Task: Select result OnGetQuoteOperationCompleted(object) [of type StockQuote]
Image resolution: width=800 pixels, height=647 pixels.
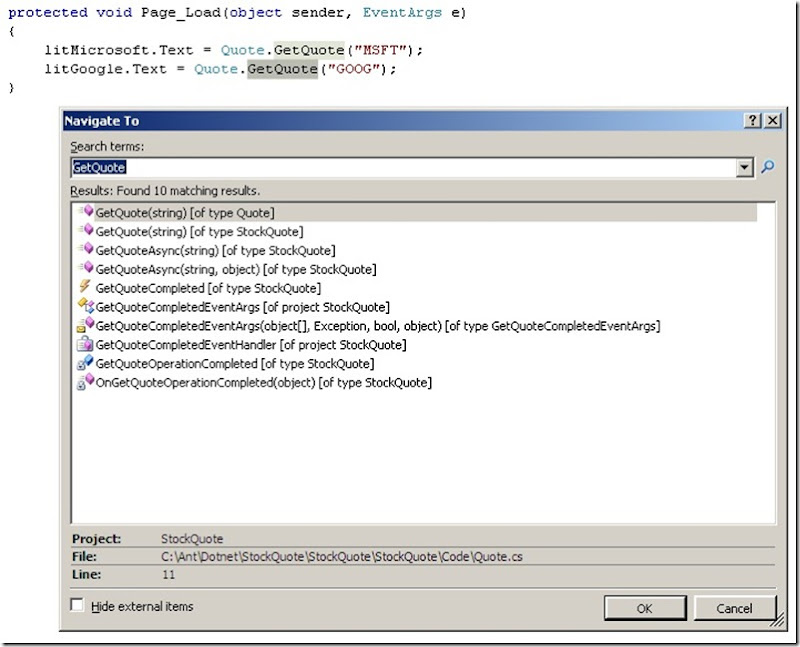Action: (264, 383)
